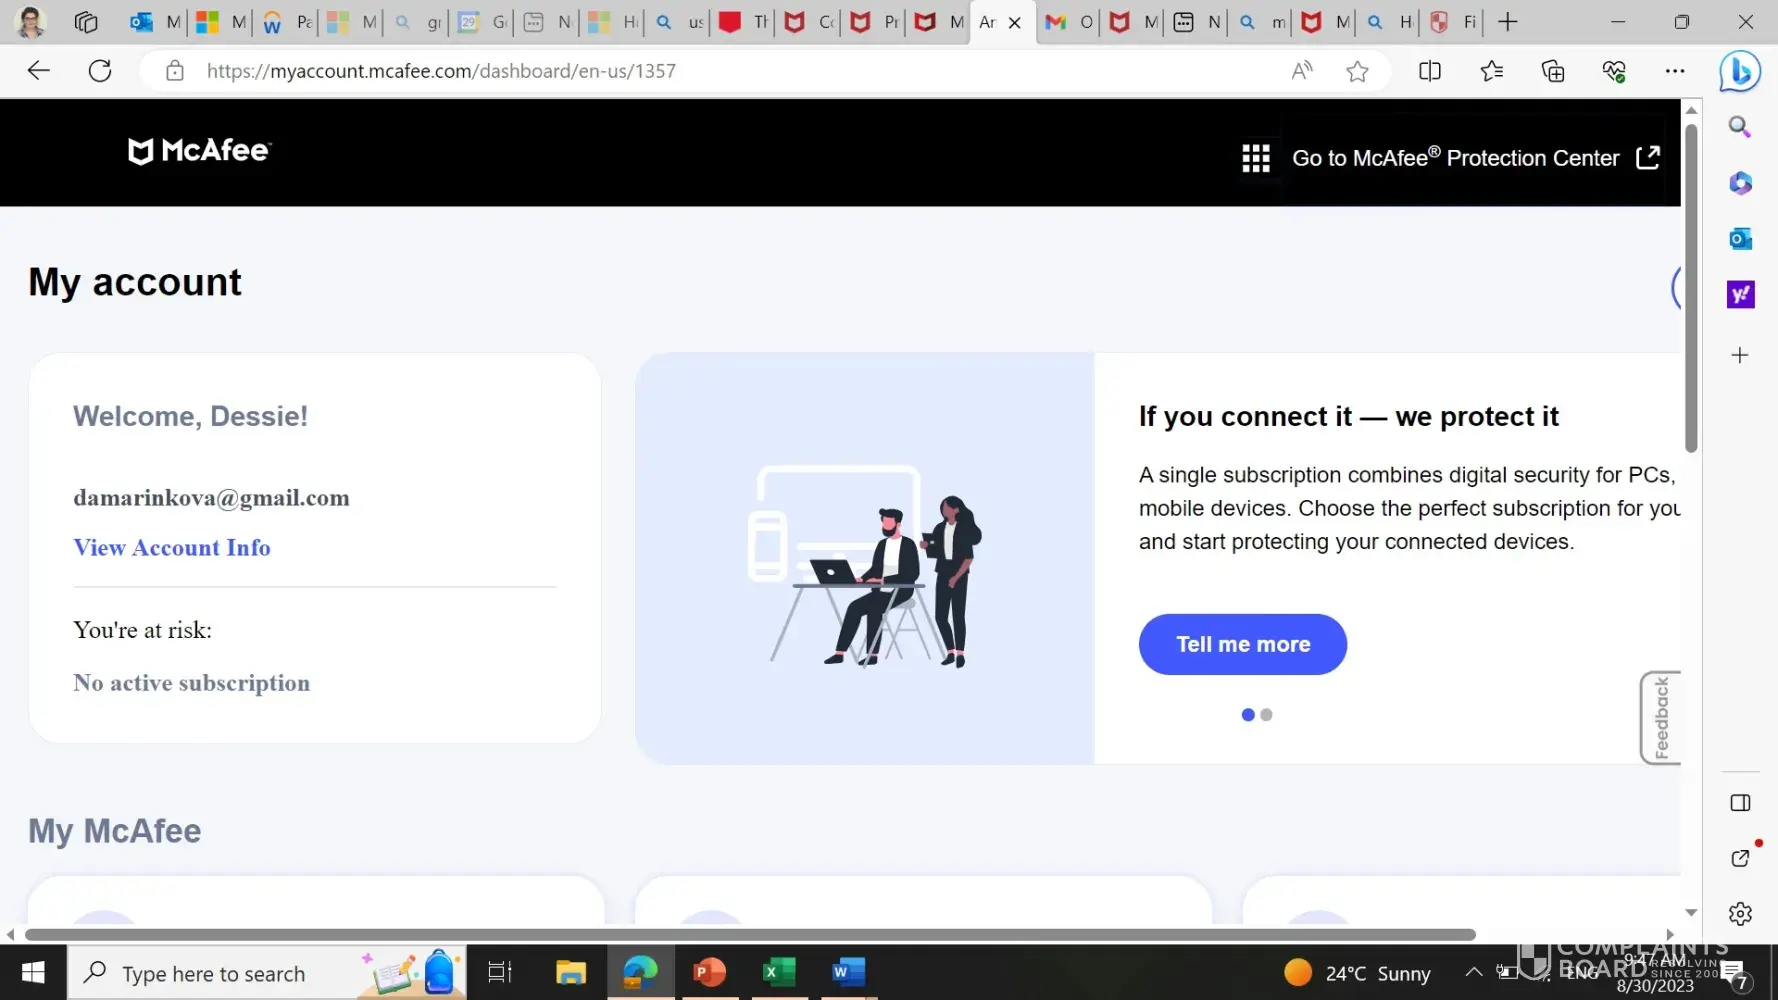Activate the Read aloud icon
The height and width of the screenshot is (1000, 1778).
[1302, 71]
